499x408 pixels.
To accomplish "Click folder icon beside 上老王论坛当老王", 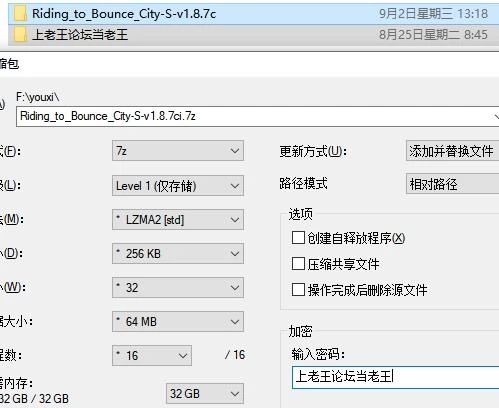I will pyautogui.click(x=20, y=35).
